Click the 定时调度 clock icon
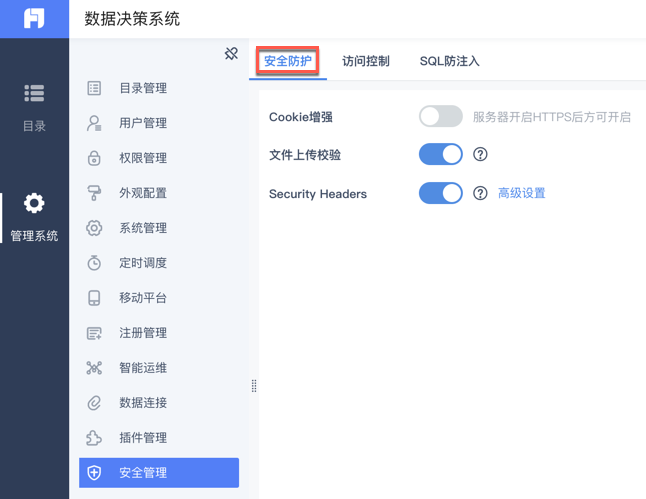This screenshot has width=646, height=499. (x=94, y=263)
